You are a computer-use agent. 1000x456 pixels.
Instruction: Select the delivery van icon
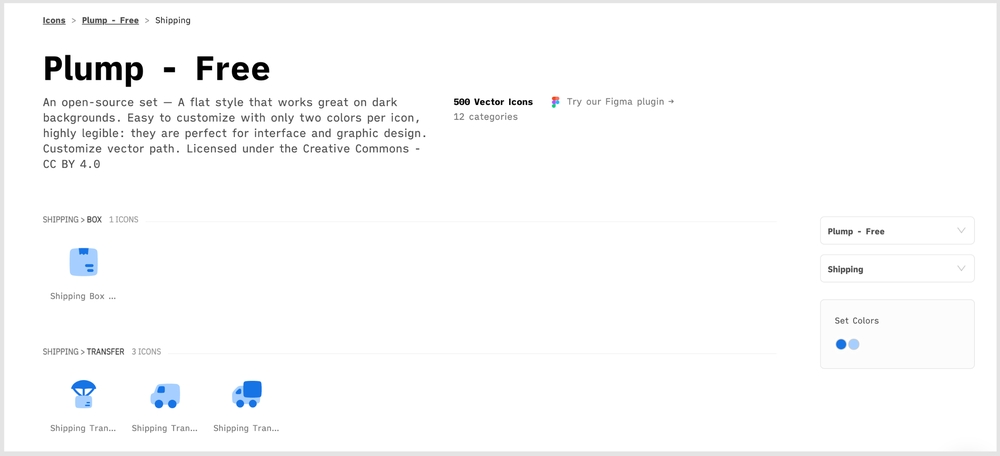click(165, 395)
